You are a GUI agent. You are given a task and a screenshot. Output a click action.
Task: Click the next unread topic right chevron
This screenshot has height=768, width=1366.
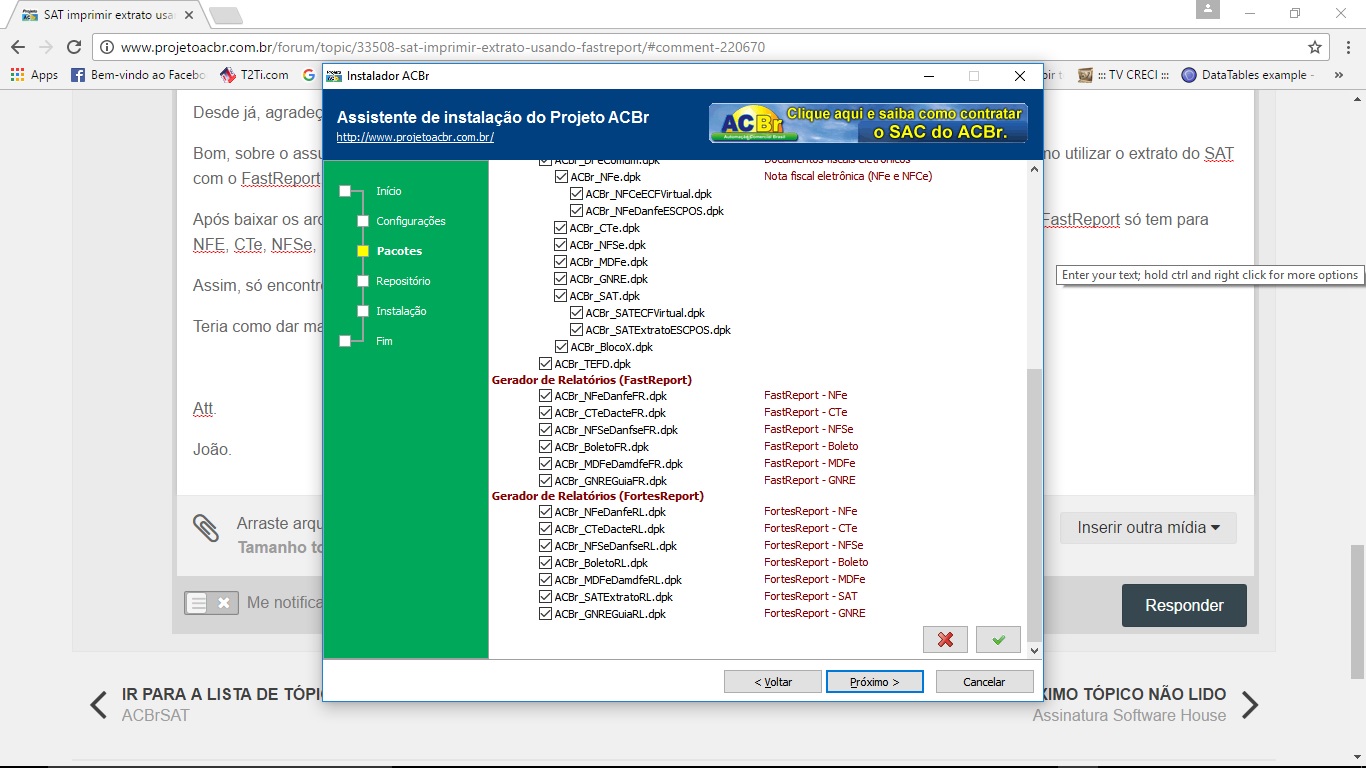coord(1250,705)
